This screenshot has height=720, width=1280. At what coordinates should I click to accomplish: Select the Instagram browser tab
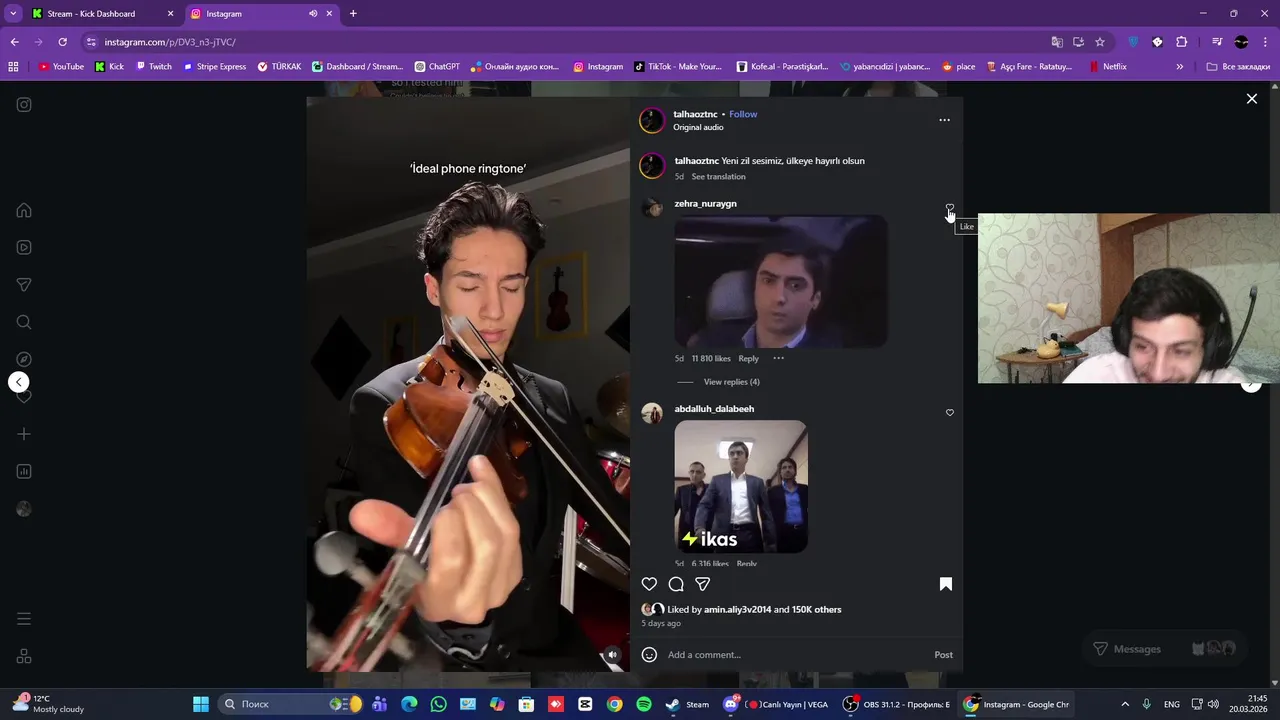tap(262, 14)
